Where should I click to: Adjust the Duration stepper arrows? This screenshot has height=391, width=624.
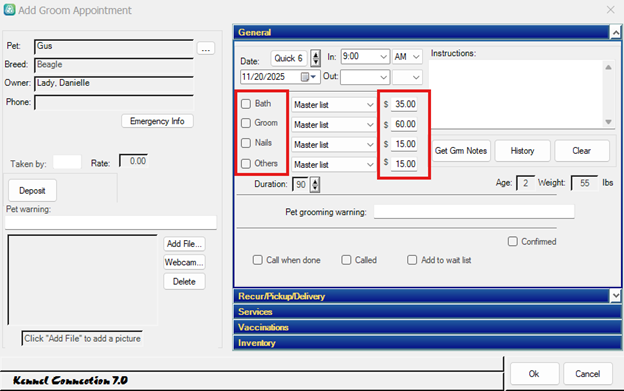[315, 185]
